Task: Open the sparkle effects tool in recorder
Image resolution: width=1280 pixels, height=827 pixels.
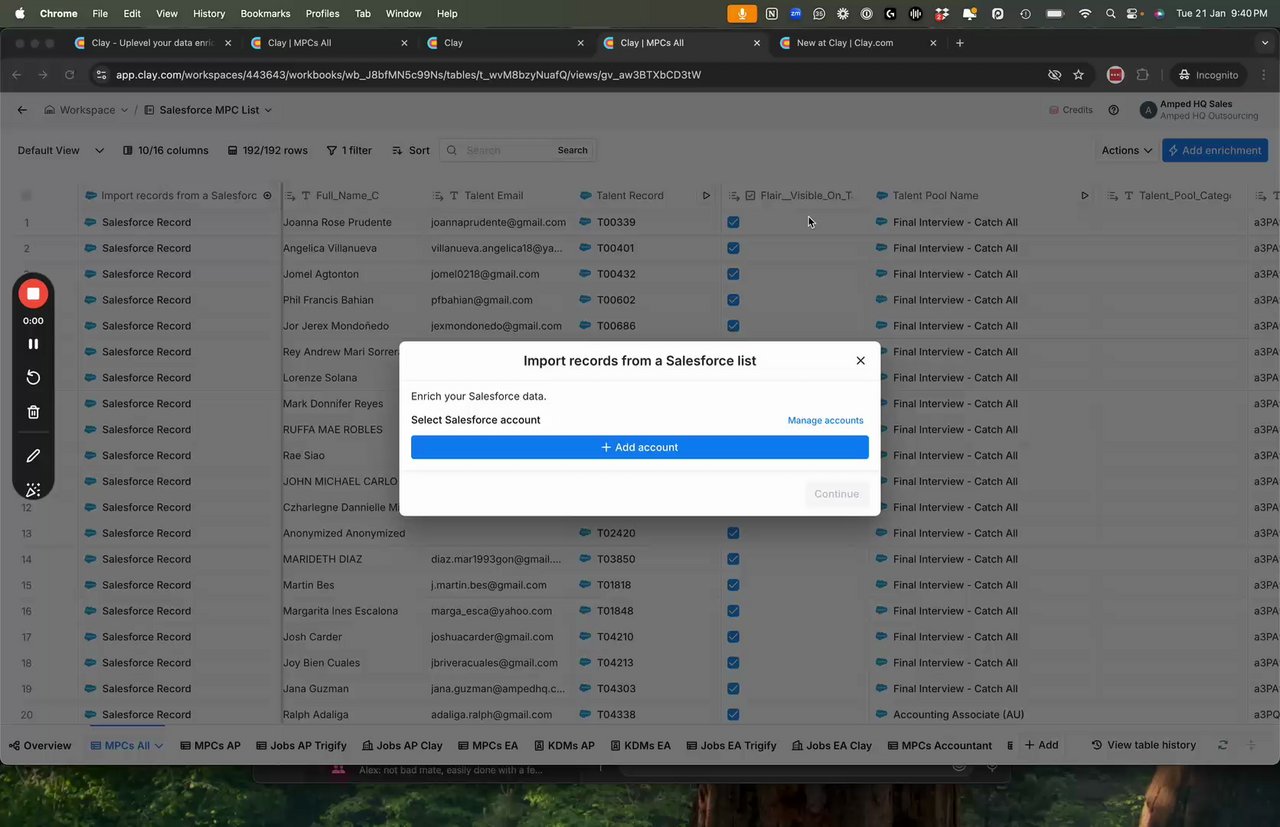Action: (x=33, y=490)
